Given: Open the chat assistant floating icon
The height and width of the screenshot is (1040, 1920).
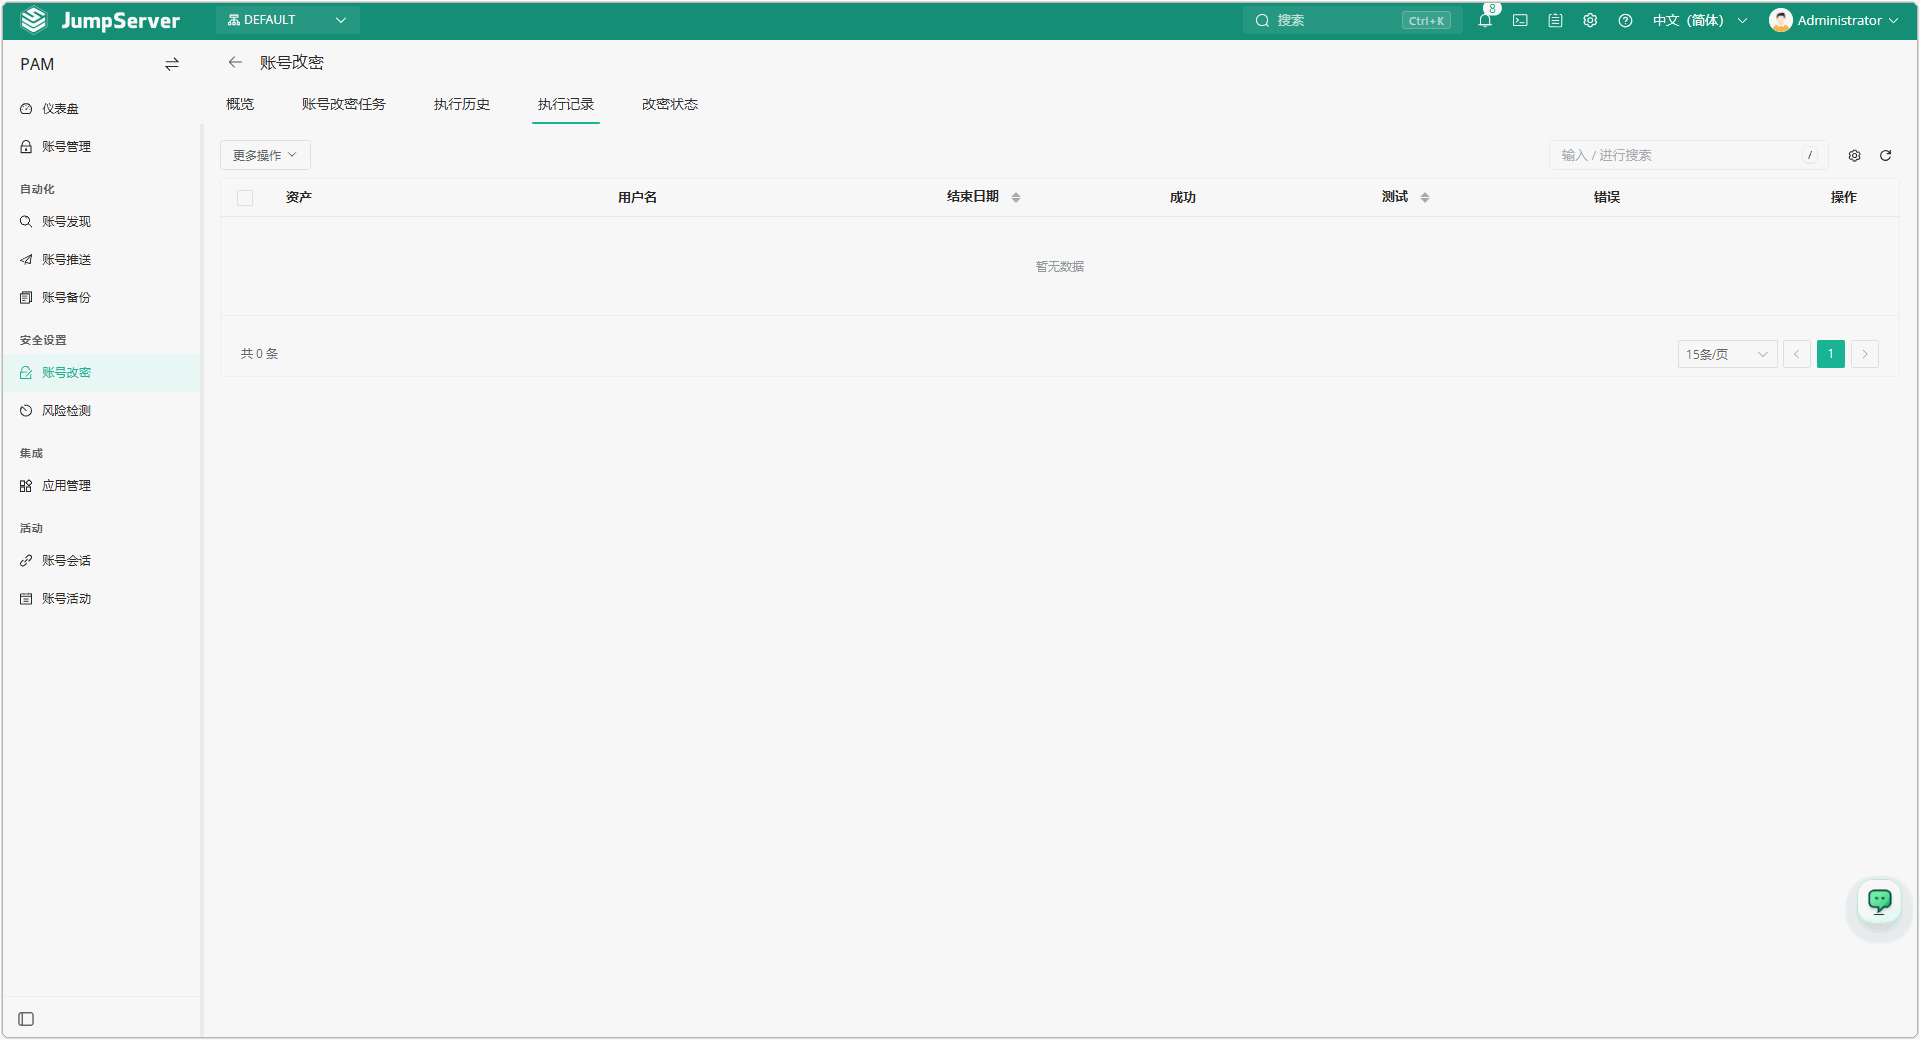Looking at the screenshot, I should (x=1880, y=902).
